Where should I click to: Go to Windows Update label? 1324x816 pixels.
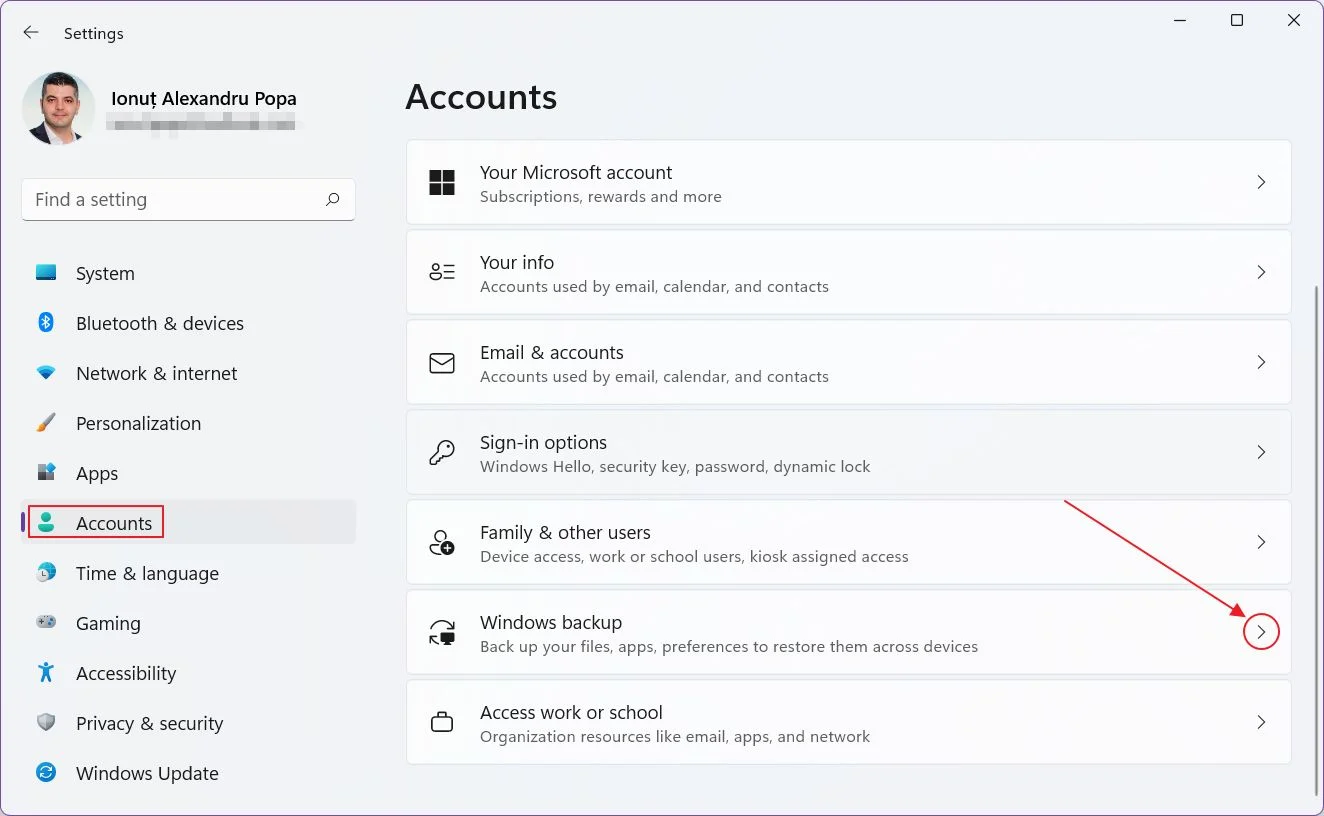coord(147,773)
